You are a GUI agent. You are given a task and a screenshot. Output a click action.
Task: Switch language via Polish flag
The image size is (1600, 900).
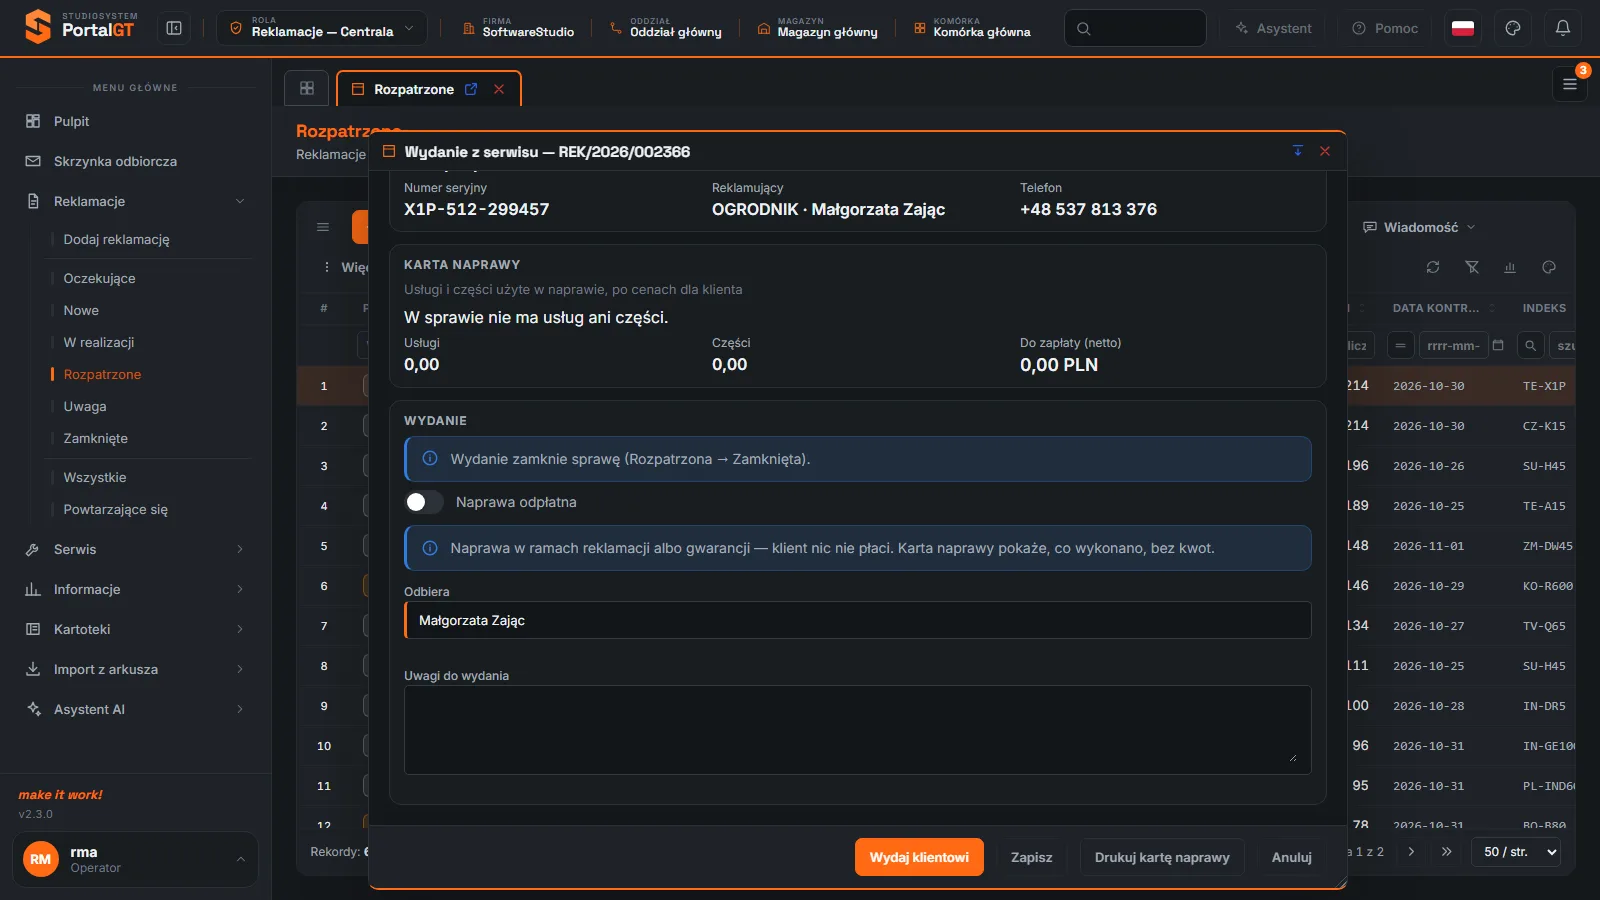[x=1463, y=29]
